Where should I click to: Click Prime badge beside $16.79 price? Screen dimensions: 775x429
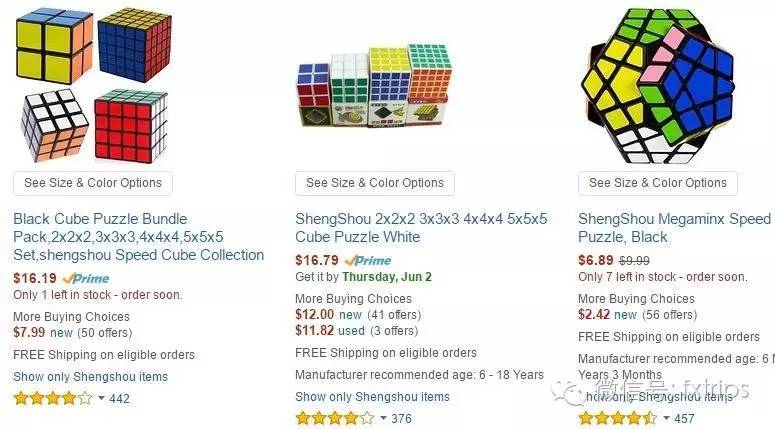click(368, 260)
